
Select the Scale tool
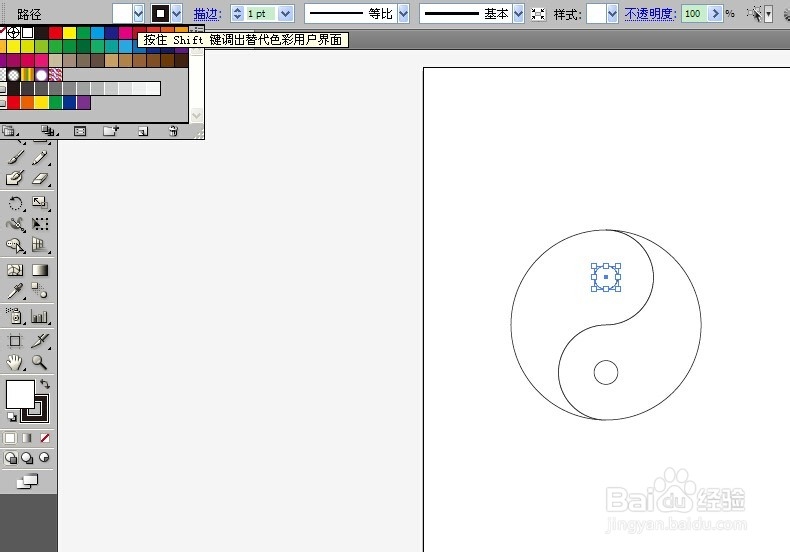coord(40,203)
